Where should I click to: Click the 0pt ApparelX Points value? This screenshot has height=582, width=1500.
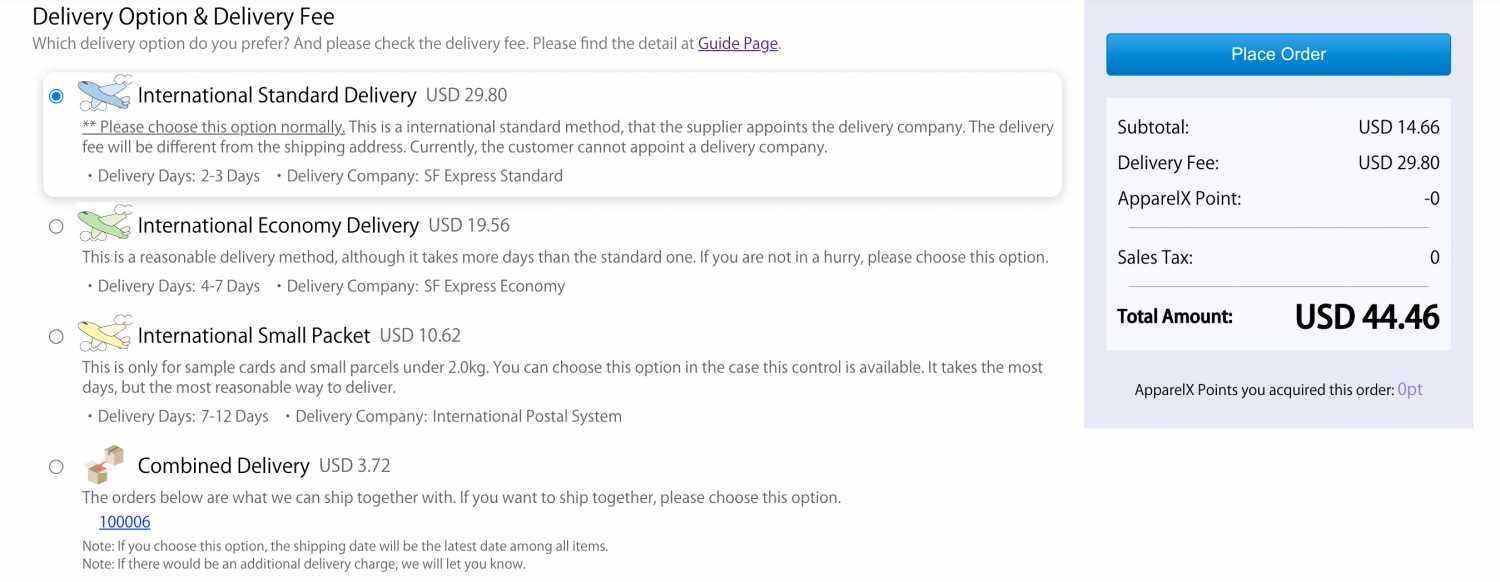pyautogui.click(x=1410, y=390)
